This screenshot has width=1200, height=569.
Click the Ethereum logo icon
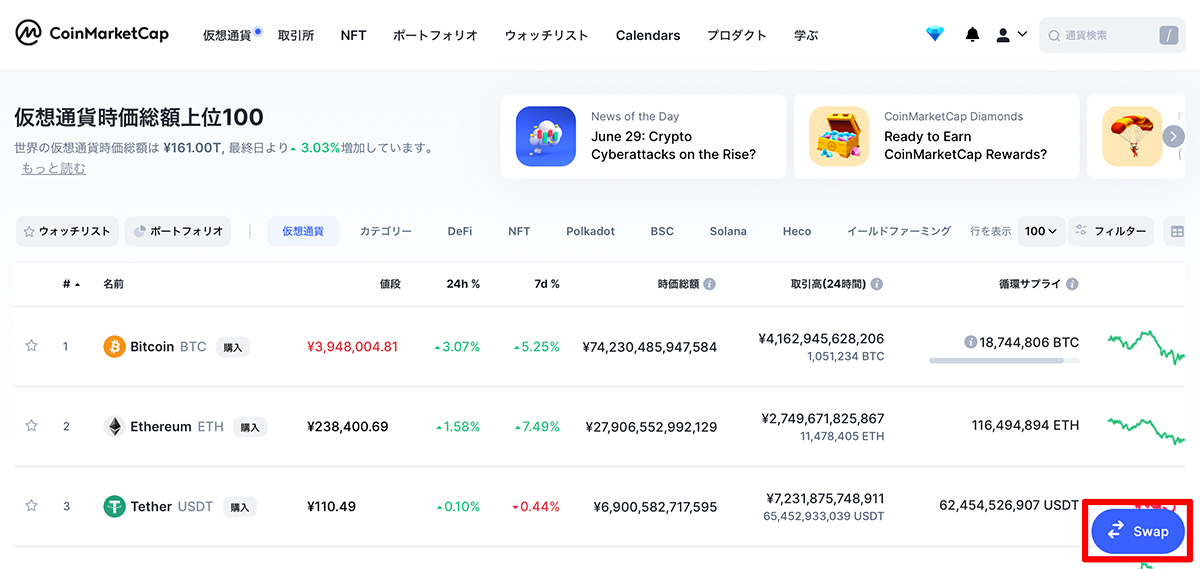(114, 426)
